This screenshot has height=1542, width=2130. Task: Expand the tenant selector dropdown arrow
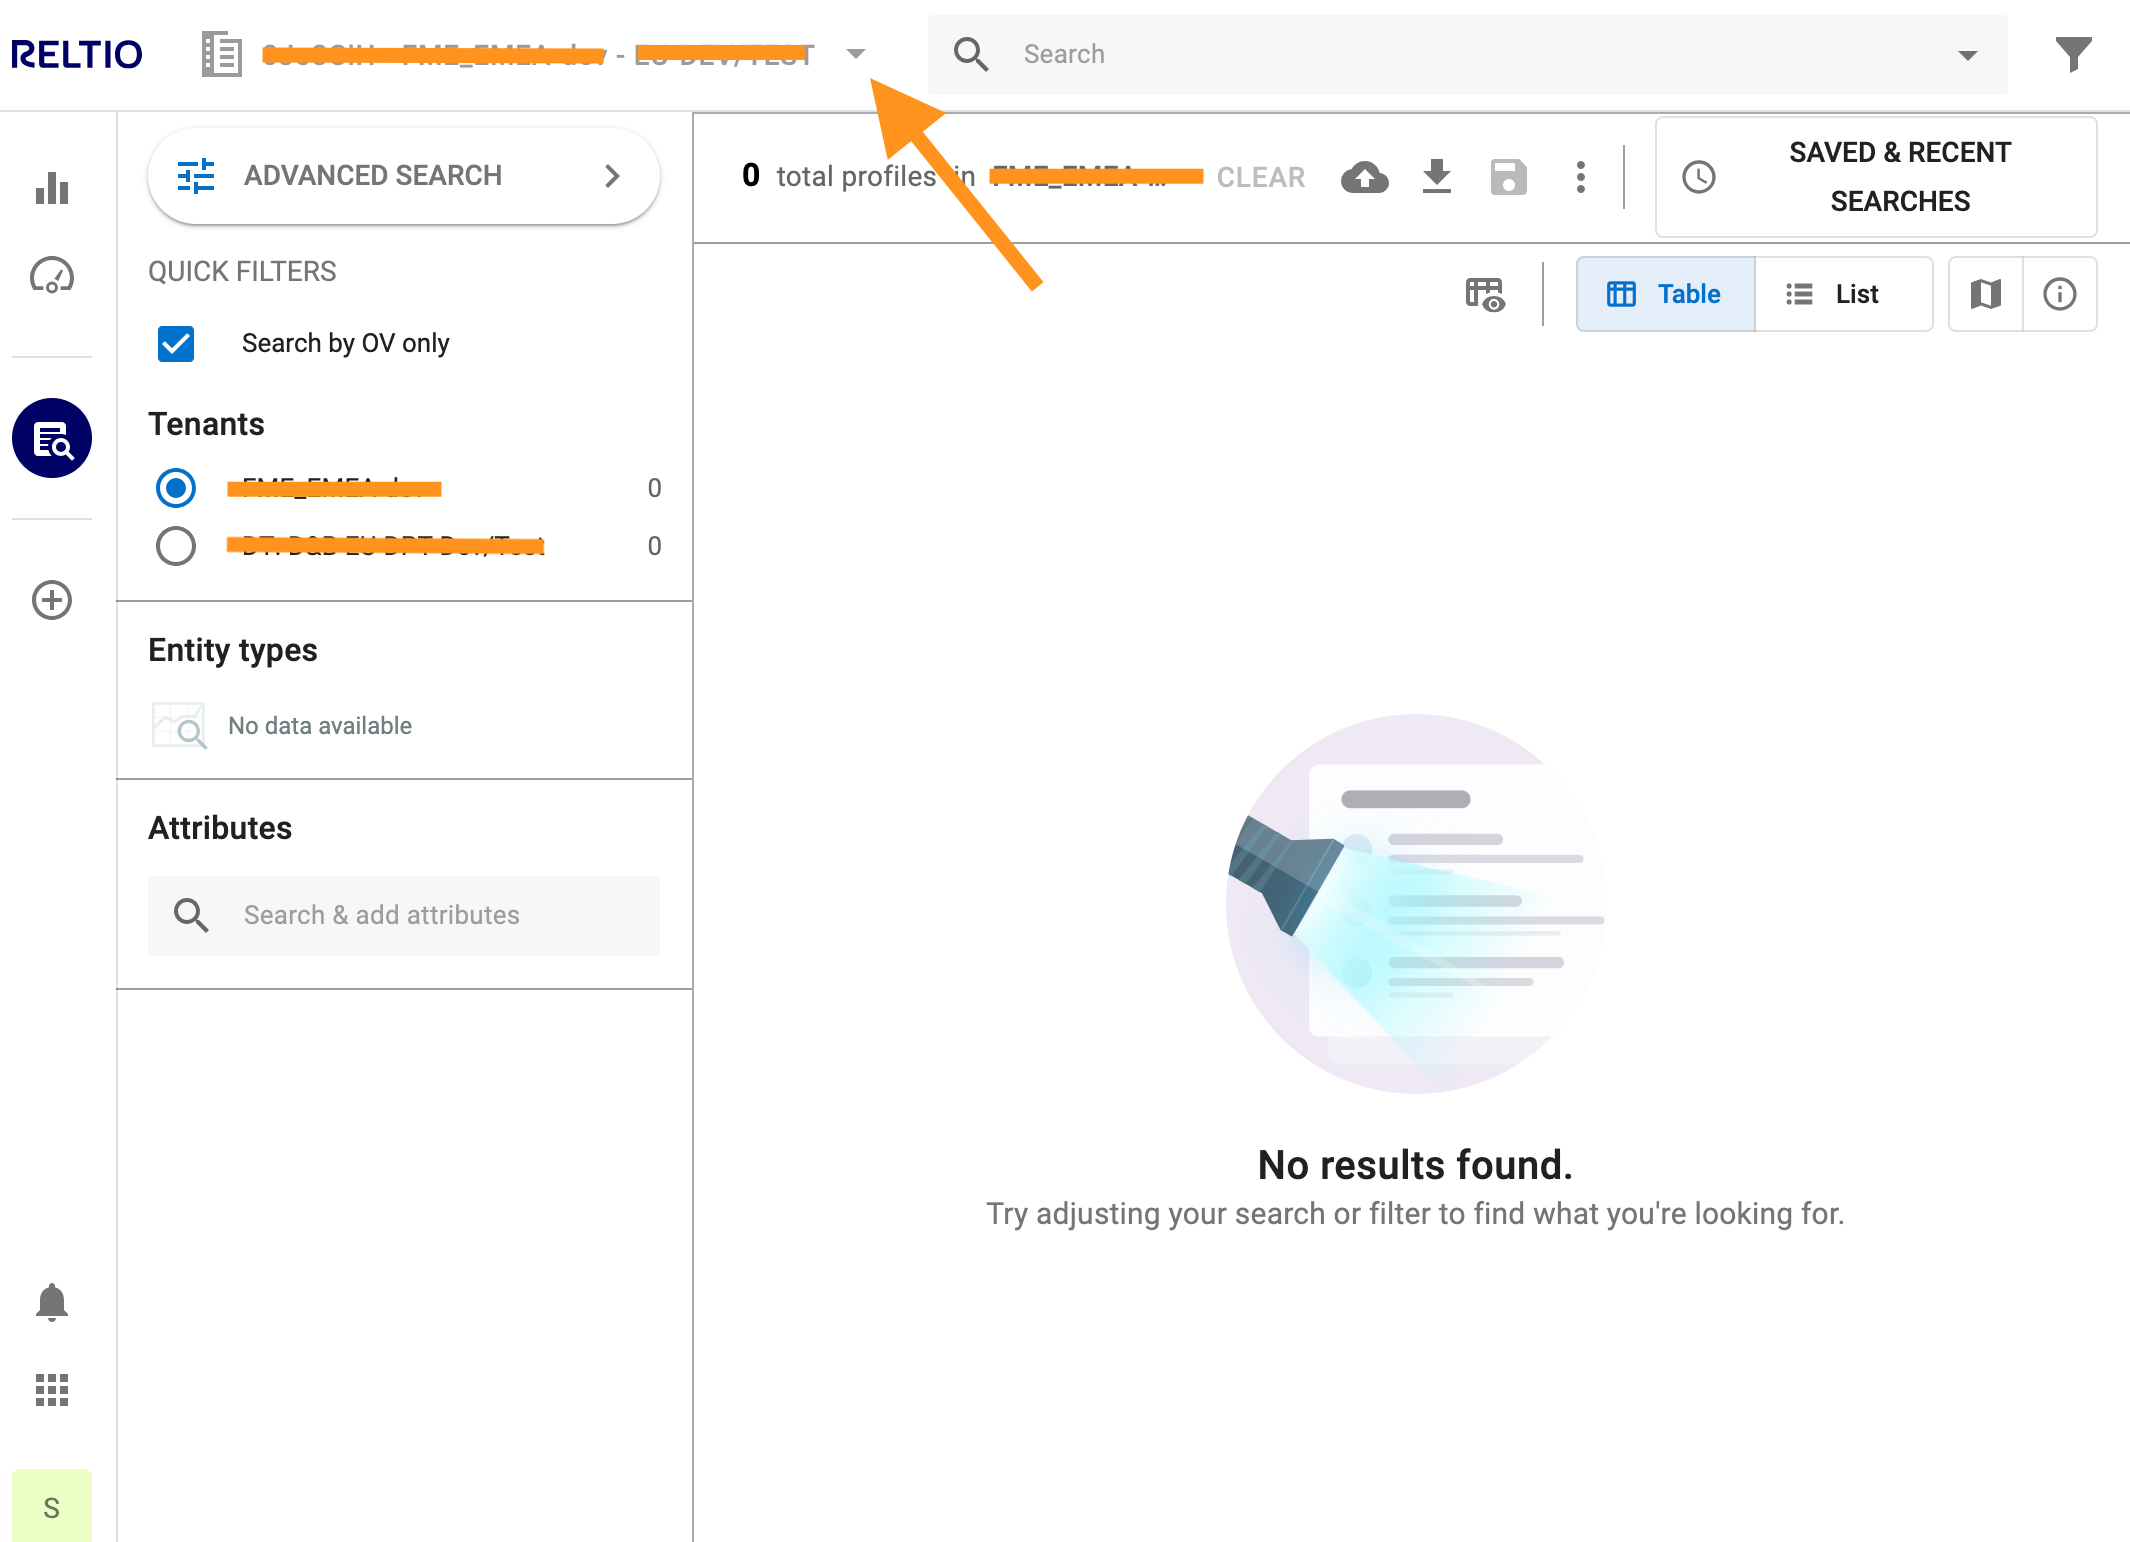tap(856, 54)
